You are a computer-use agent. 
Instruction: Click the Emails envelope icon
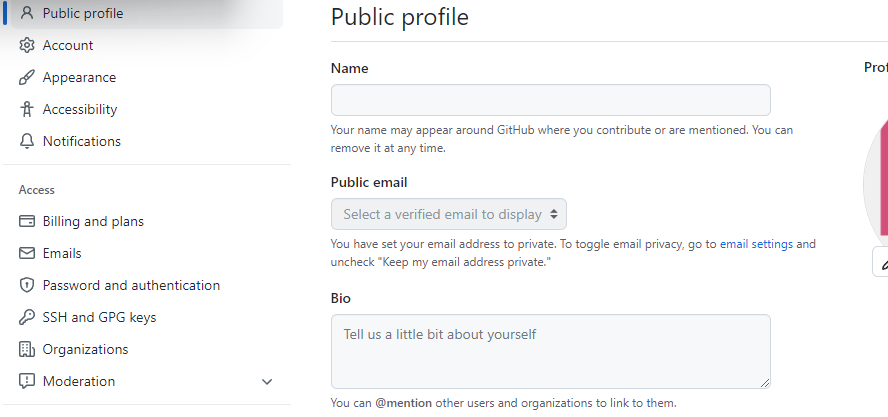(x=27, y=253)
